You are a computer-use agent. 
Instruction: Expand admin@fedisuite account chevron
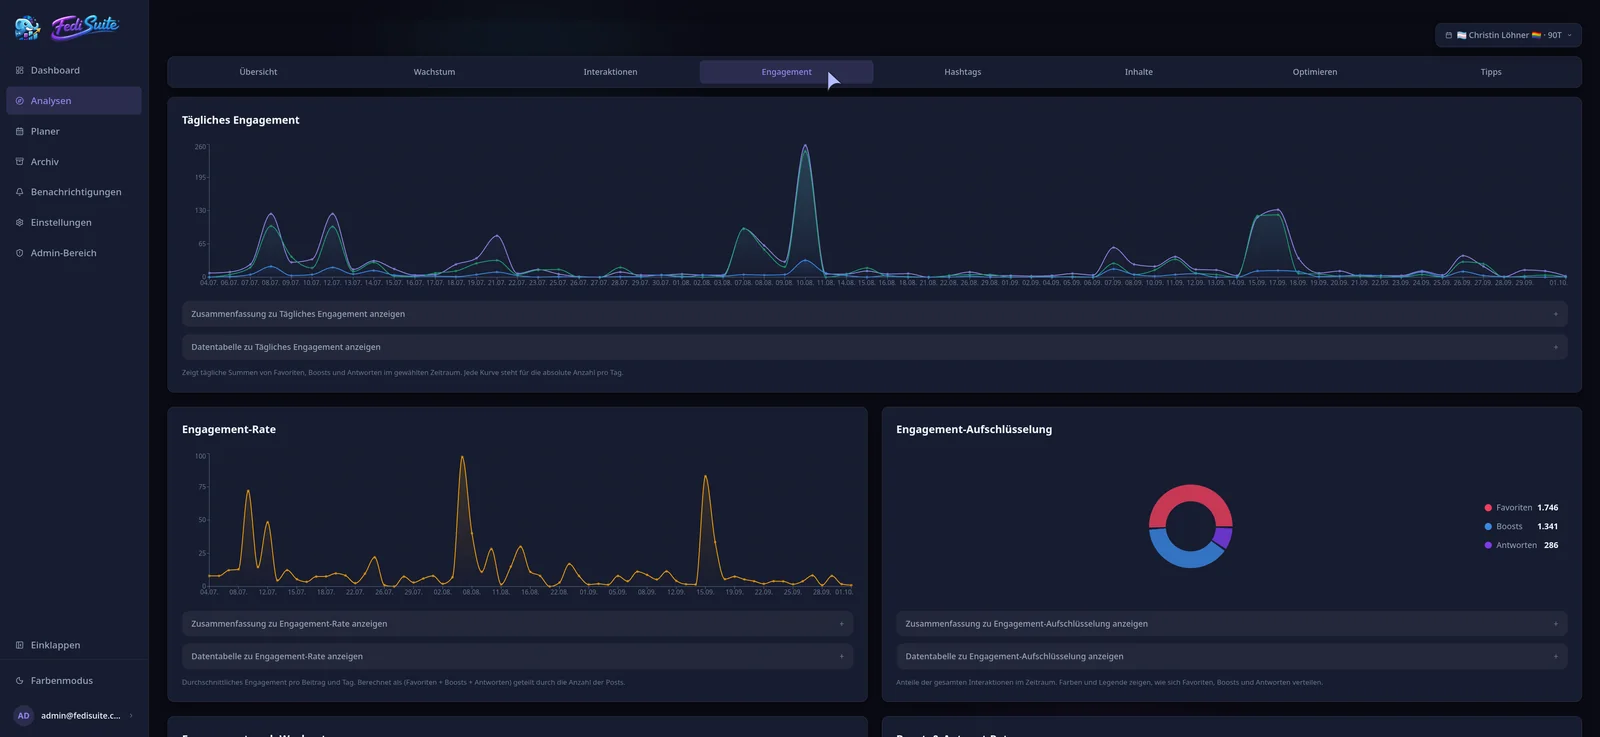[x=131, y=716]
